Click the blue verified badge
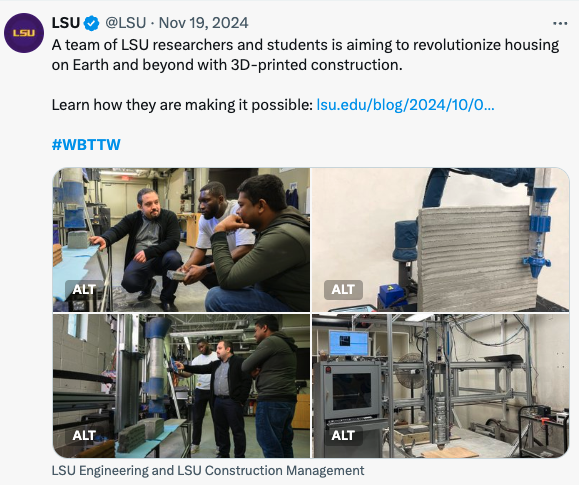The height and width of the screenshot is (485, 579). 91,23
